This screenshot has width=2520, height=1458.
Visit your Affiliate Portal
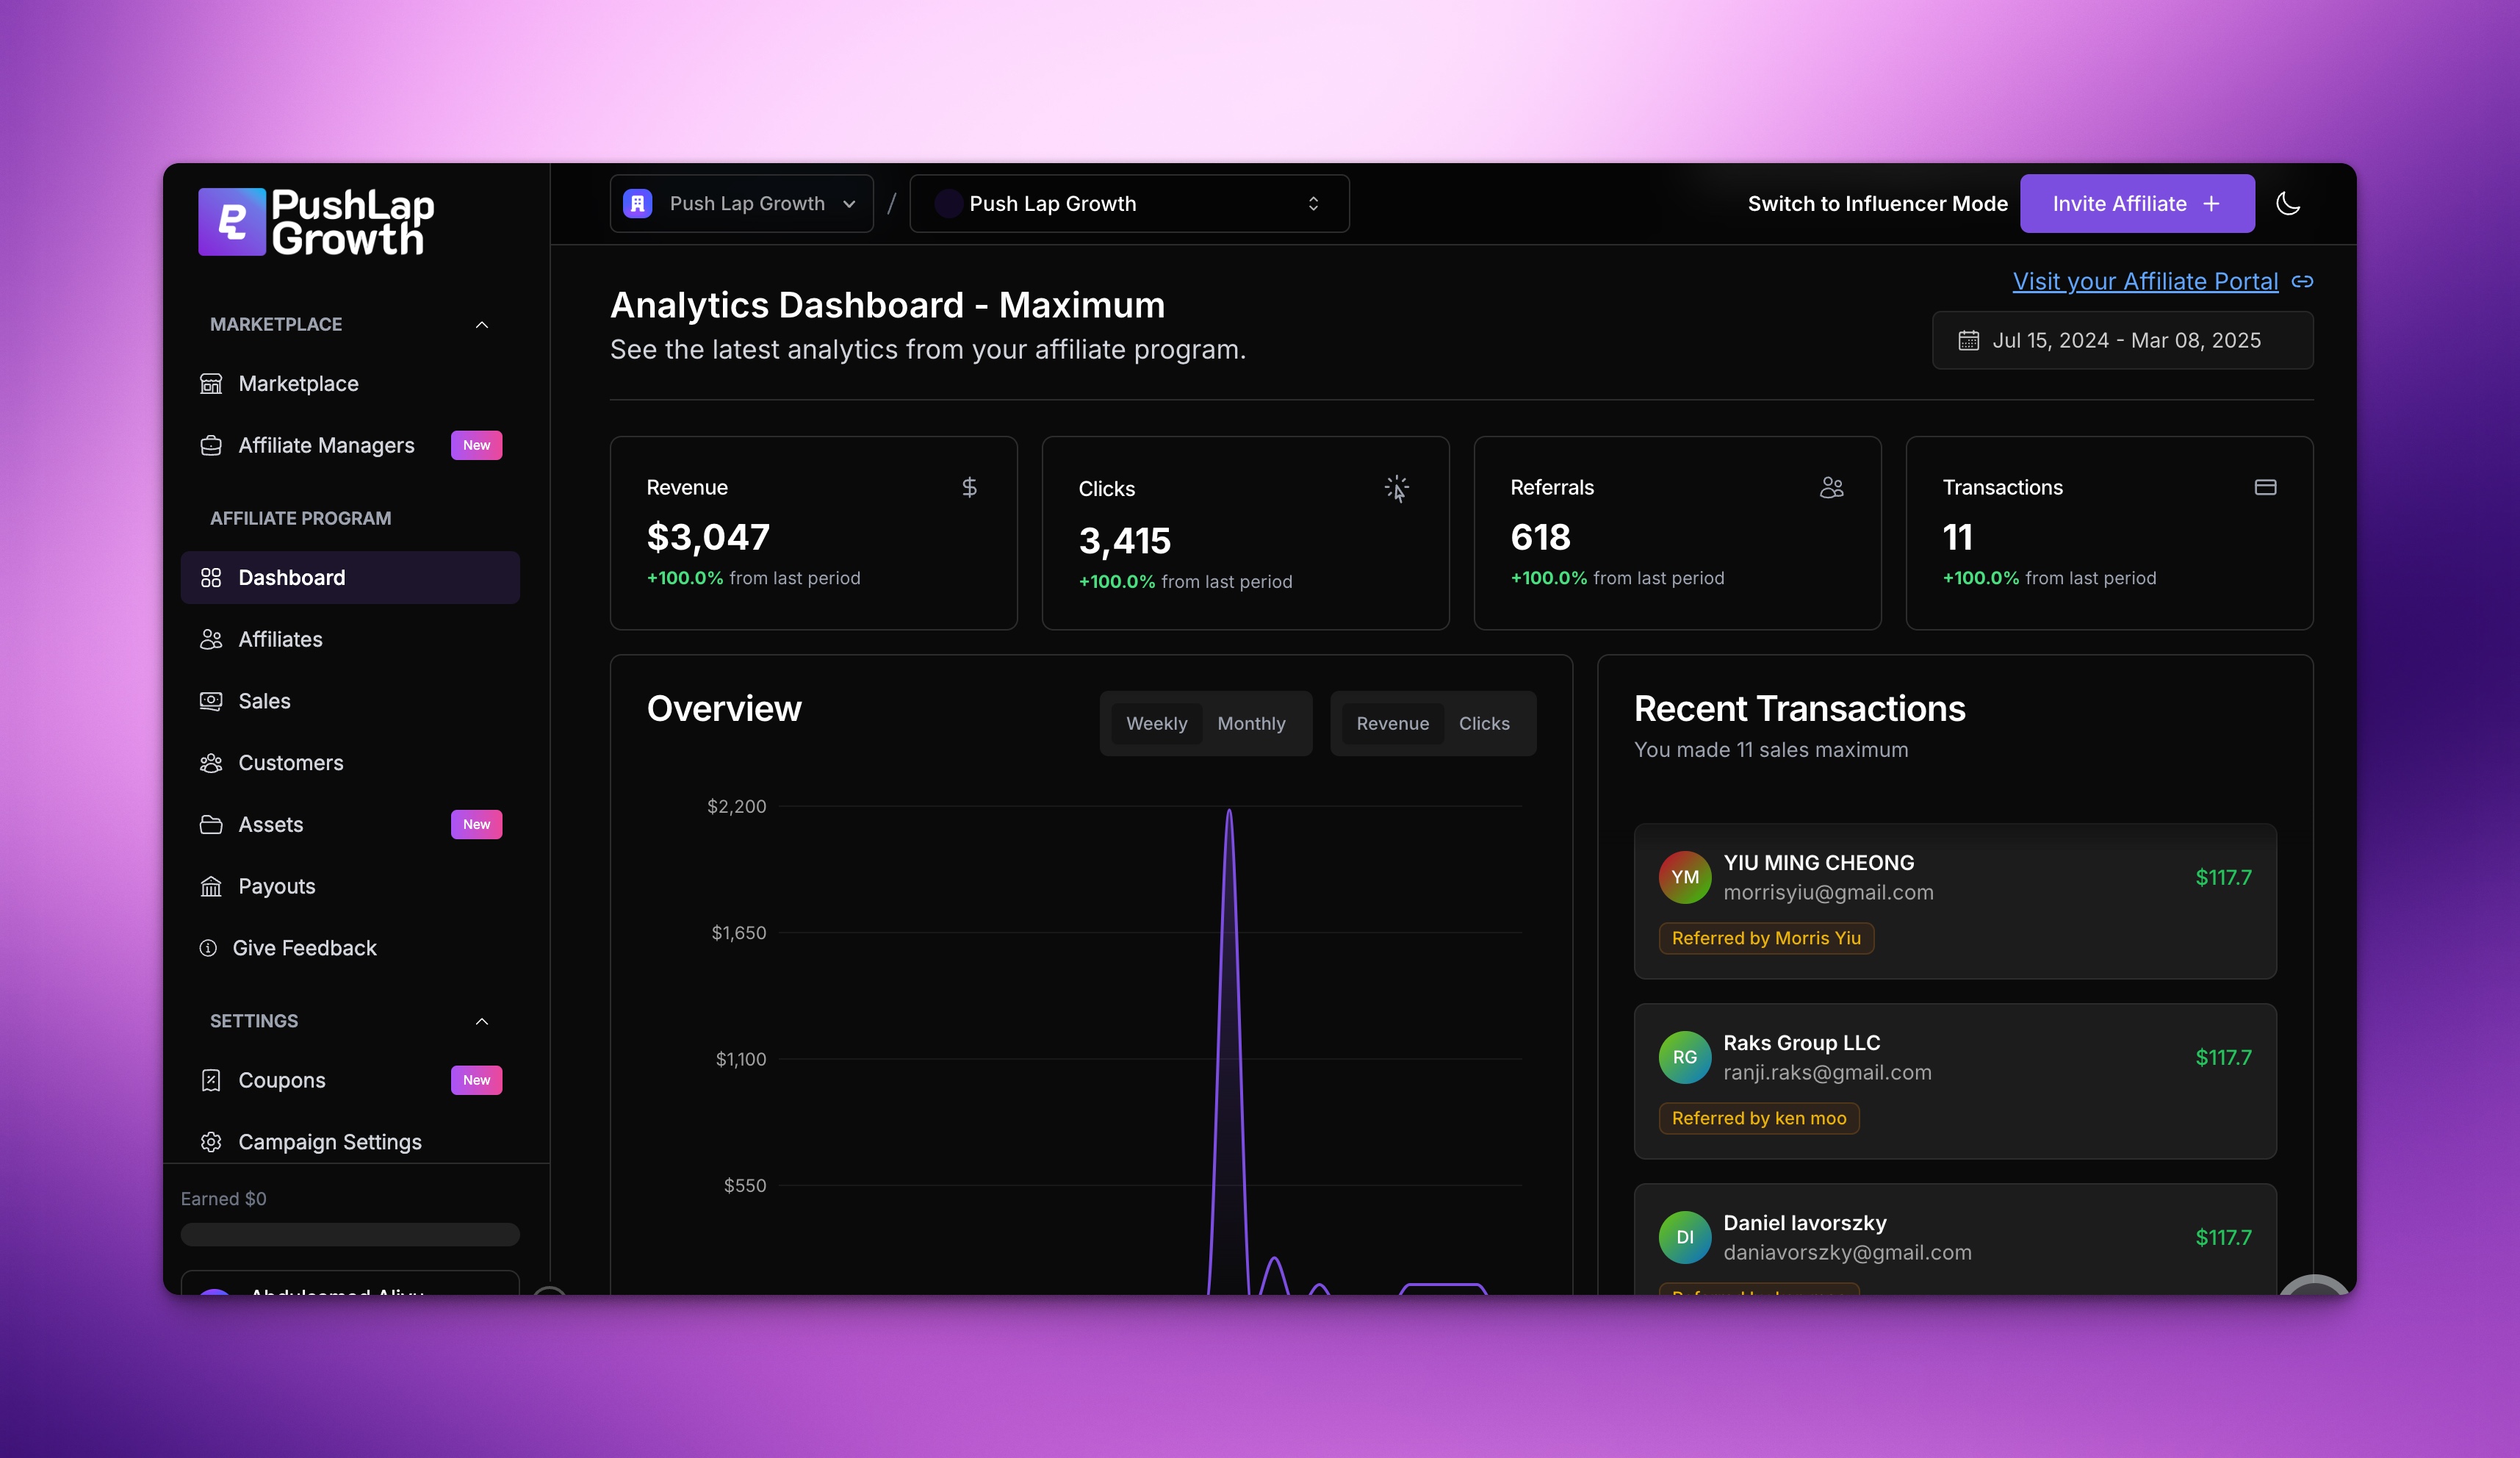2143,281
